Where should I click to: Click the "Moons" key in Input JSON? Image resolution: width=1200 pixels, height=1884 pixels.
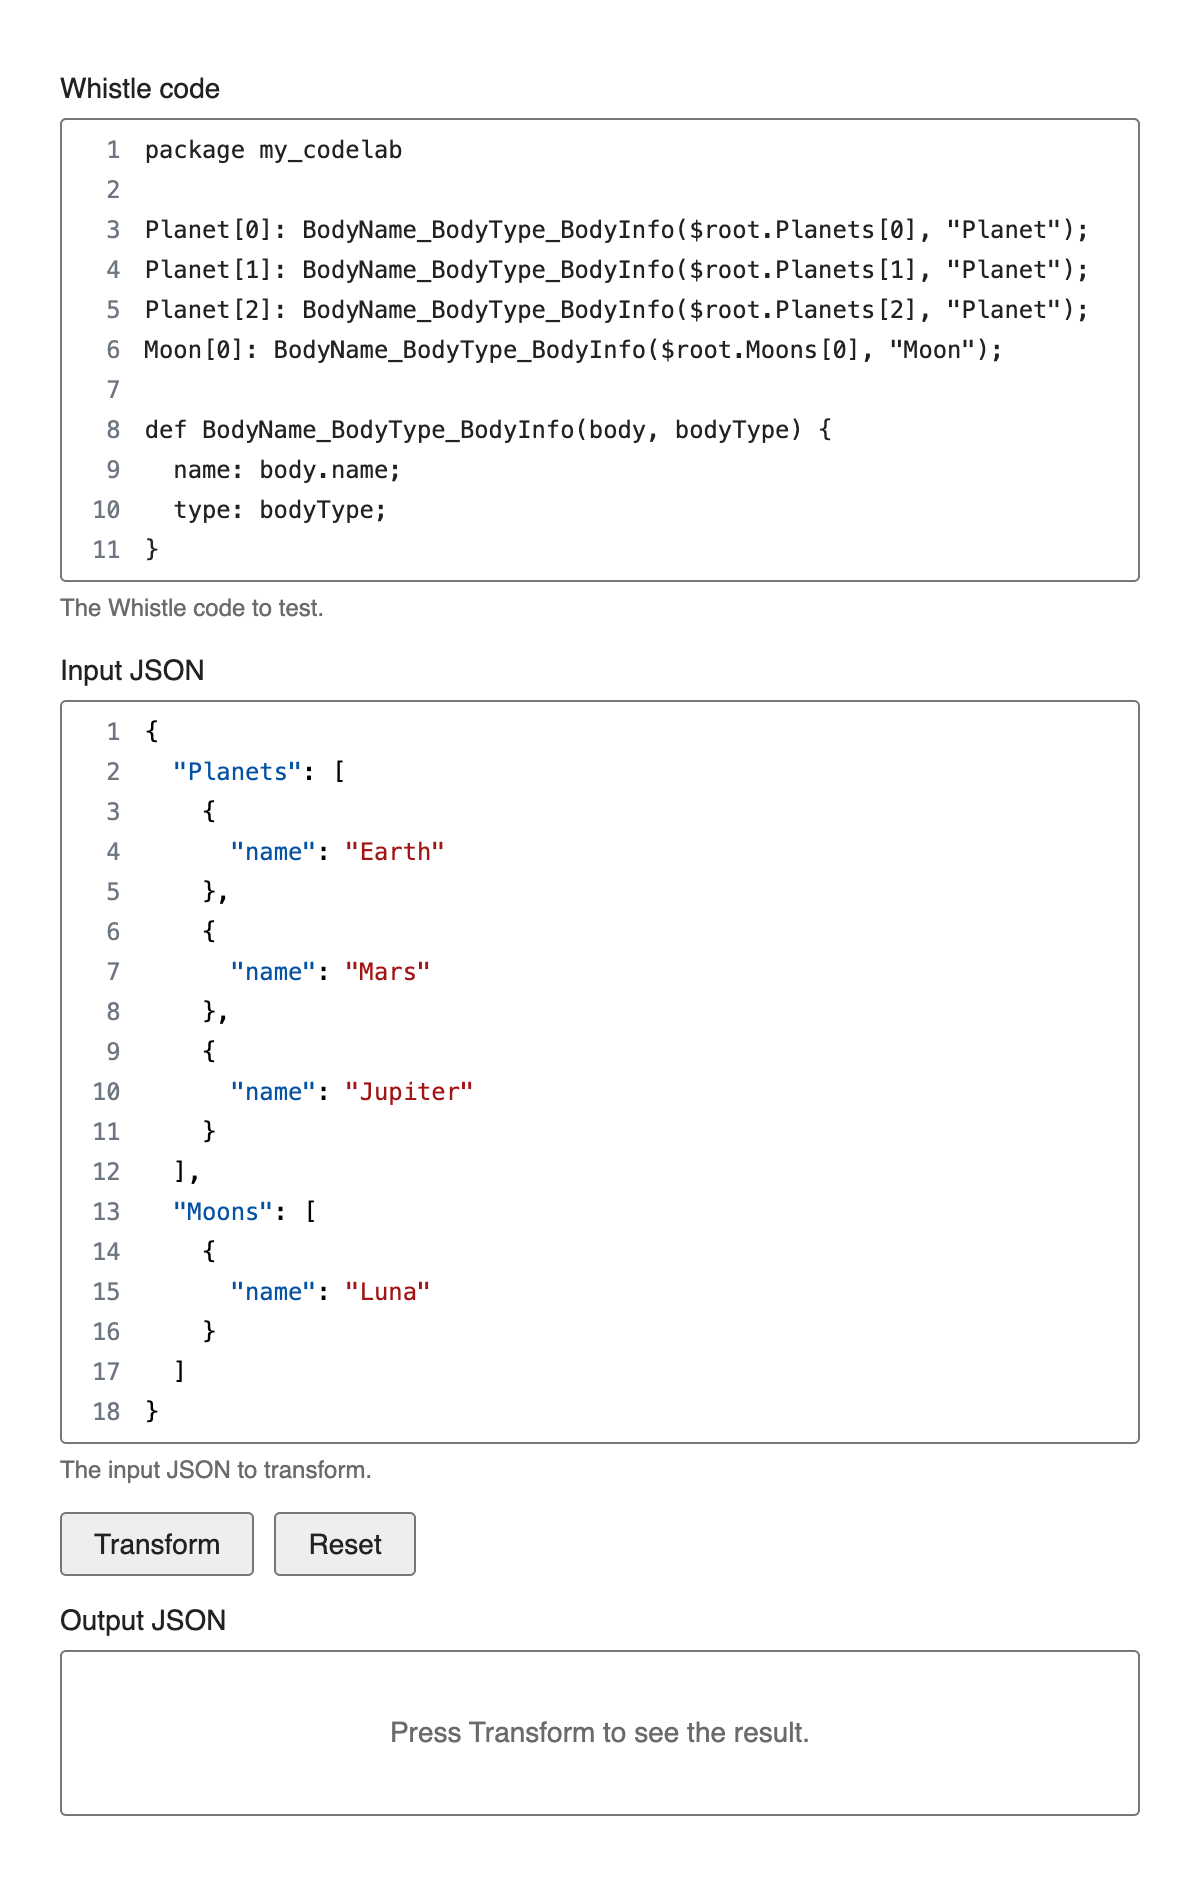pos(223,1212)
